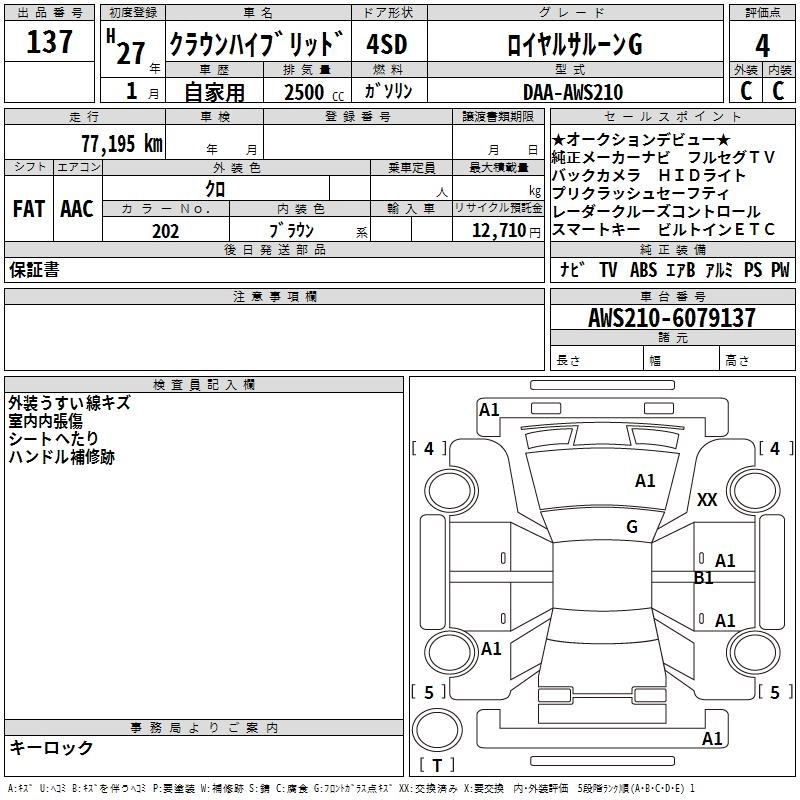Click the A1 mark beneath the rear bumper
The height and width of the screenshot is (800, 800).
712,739
